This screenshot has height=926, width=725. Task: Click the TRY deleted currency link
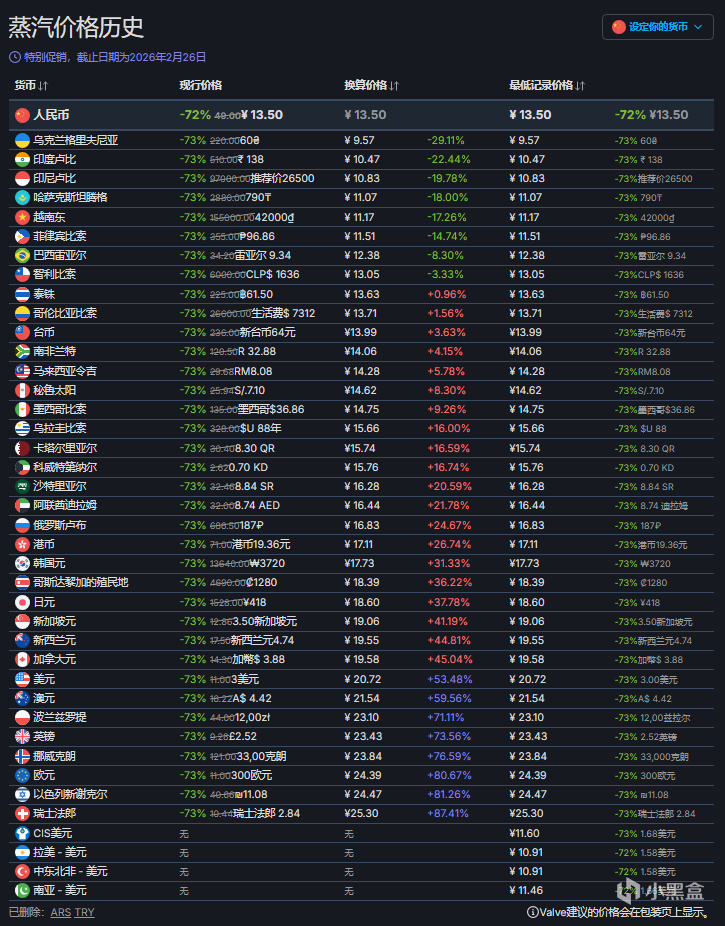pyautogui.click(x=84, y=912)
